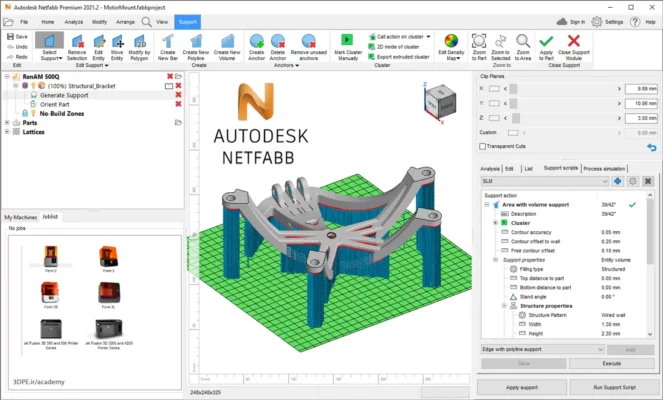Toggle the Transparent Cuts checkbox
663x400 pixels.
pyautogui.click(x=482, y=146)
